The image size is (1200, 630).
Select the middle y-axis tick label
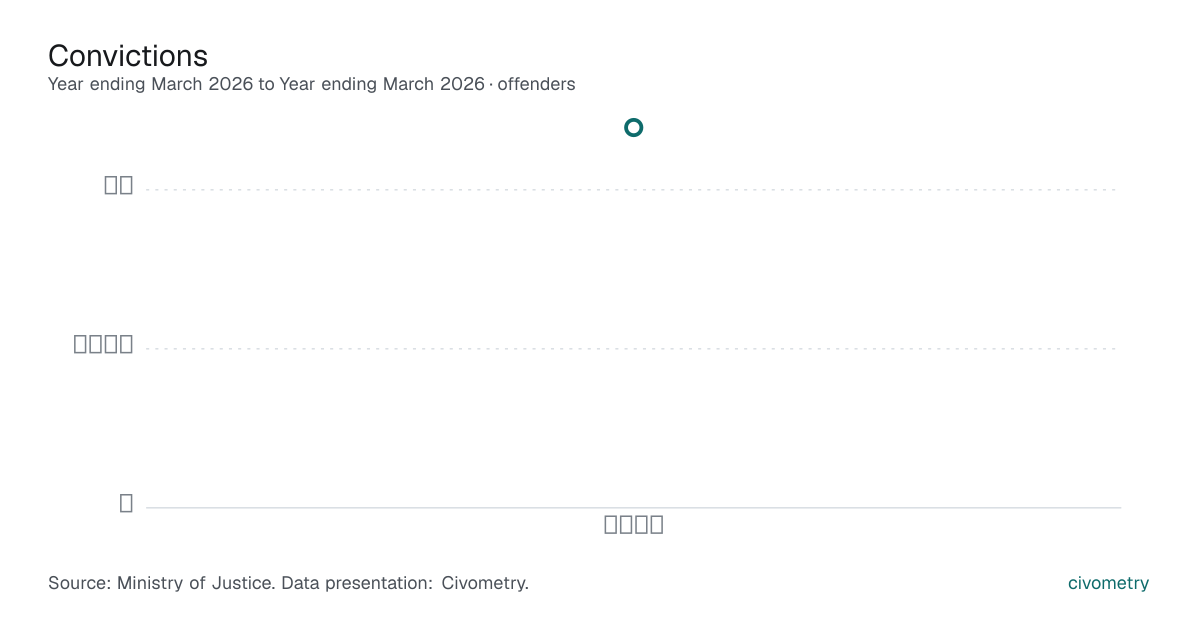click(104, 344)
